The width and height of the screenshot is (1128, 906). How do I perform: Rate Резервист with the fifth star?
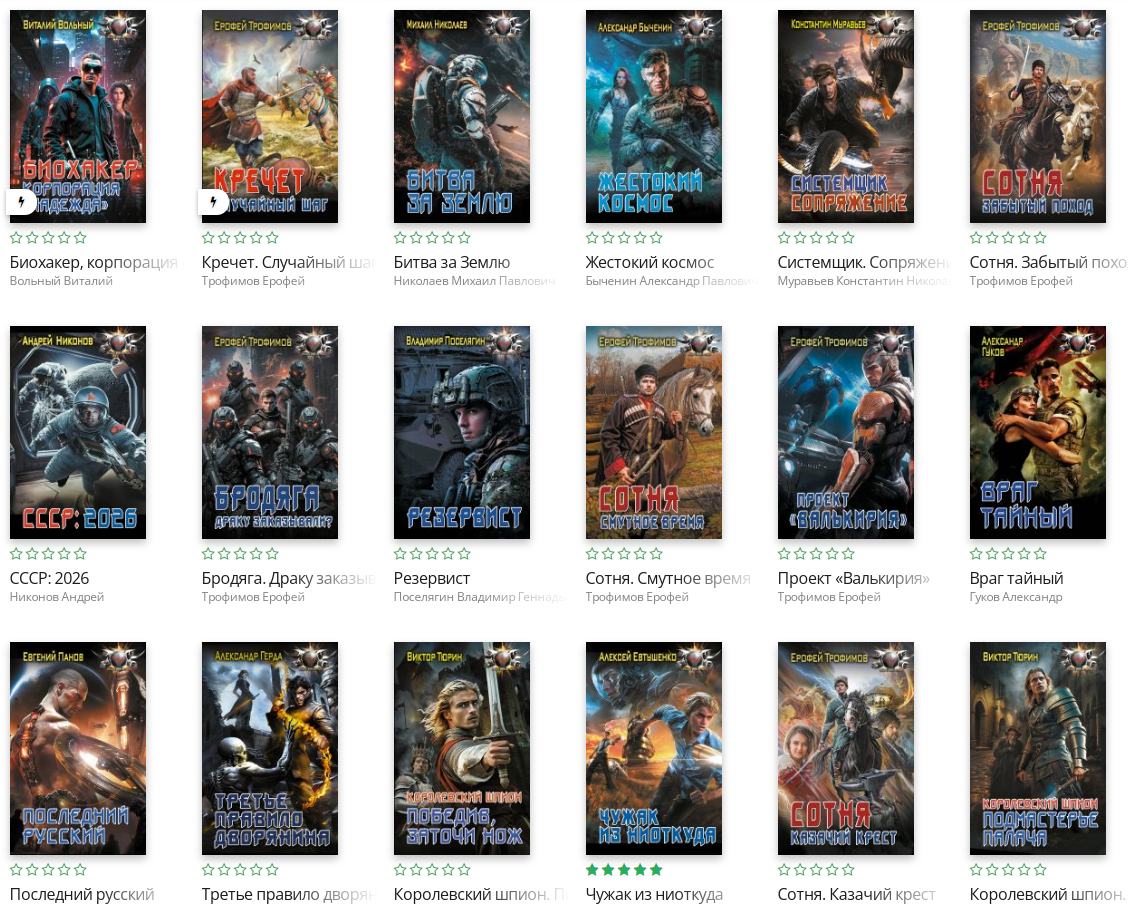464,554
